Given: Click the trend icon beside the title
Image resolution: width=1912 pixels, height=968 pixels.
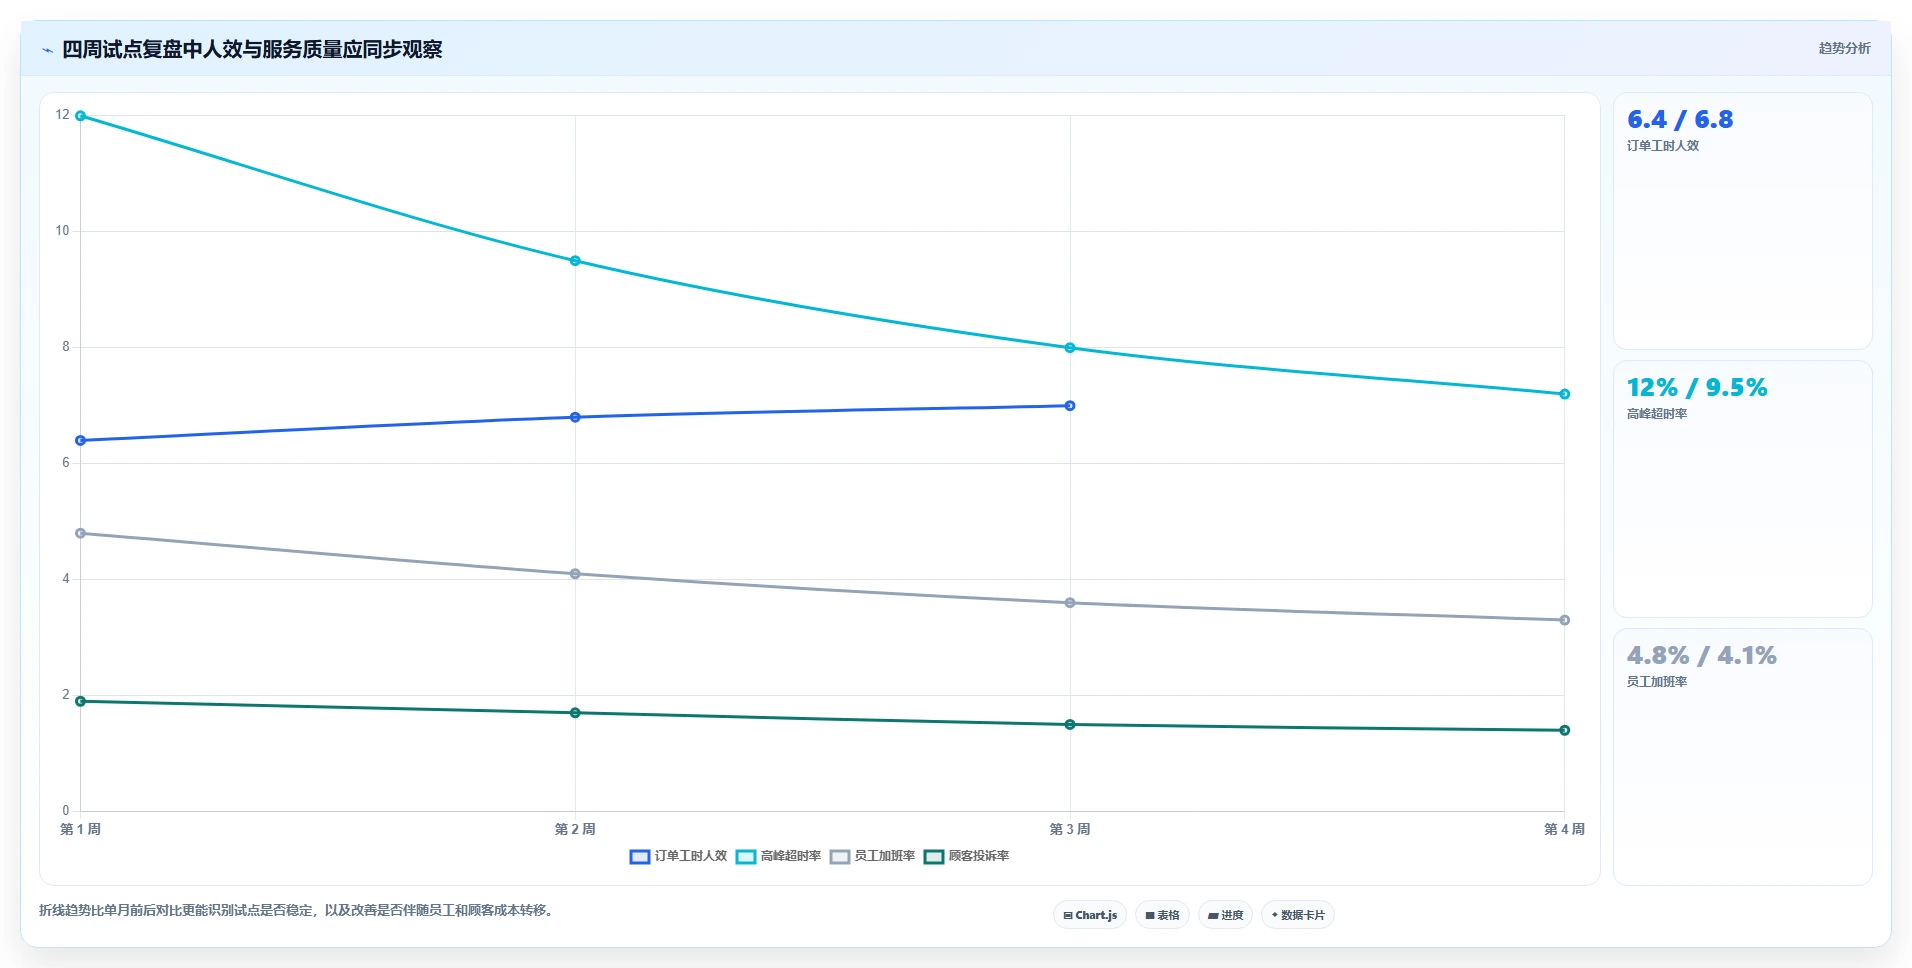Looking at the screenshot, I should click(47, 50).
